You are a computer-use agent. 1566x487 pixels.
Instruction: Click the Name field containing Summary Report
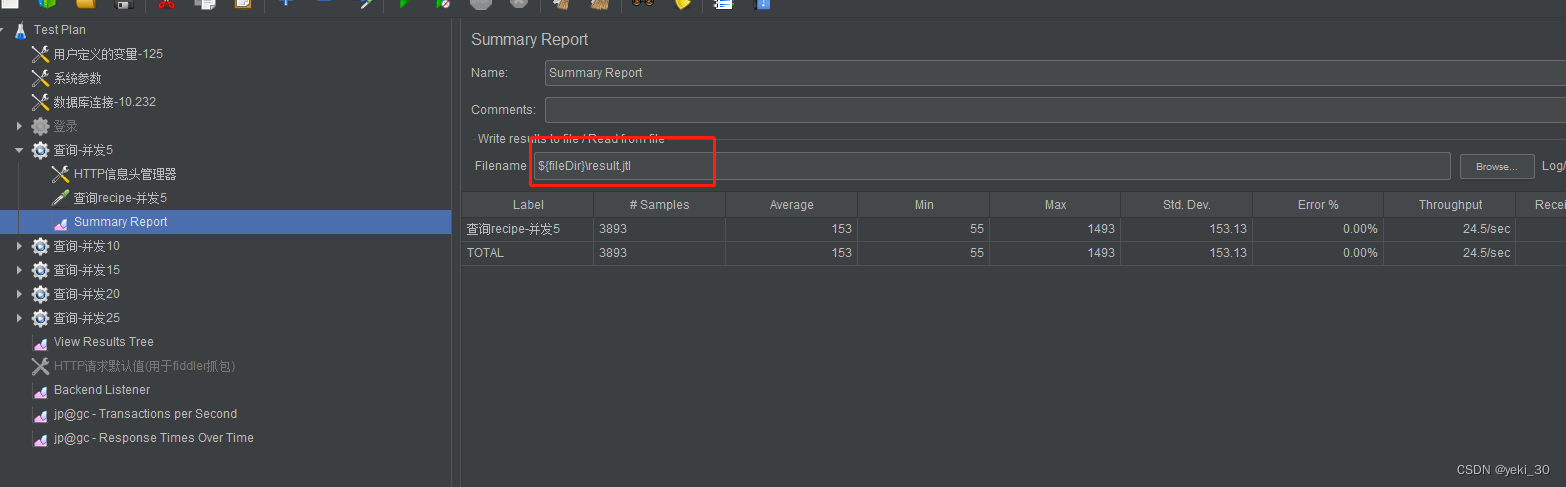1055,73
